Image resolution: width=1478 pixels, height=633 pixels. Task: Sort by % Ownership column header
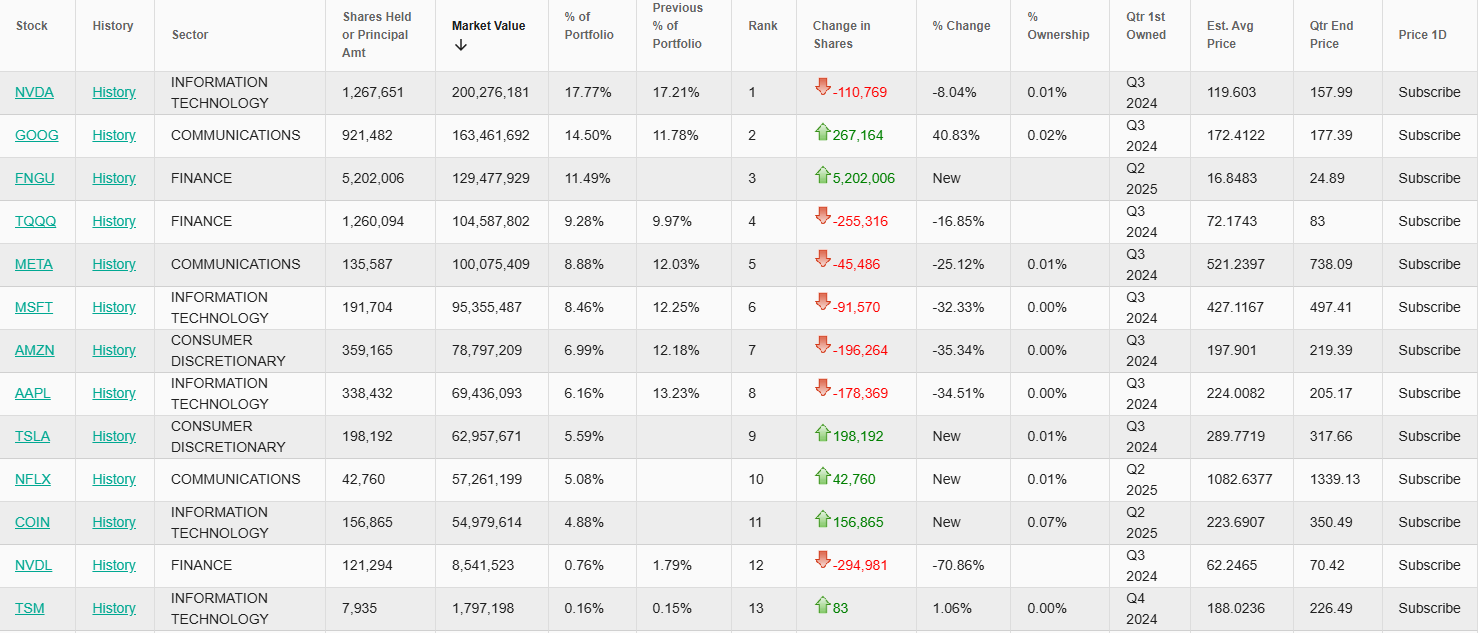1058,26
